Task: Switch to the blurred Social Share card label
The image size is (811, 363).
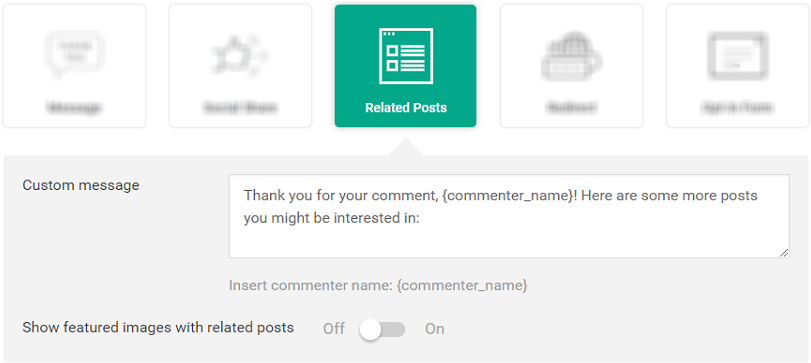Action: coord(240,108)
